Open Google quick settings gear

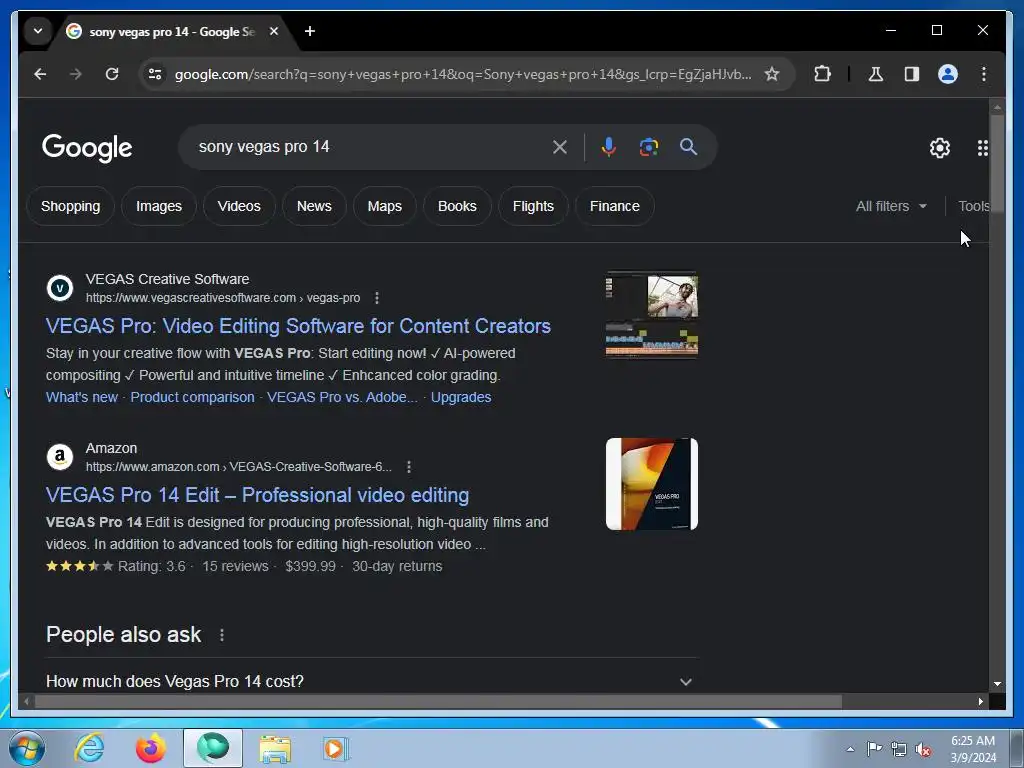940,148
